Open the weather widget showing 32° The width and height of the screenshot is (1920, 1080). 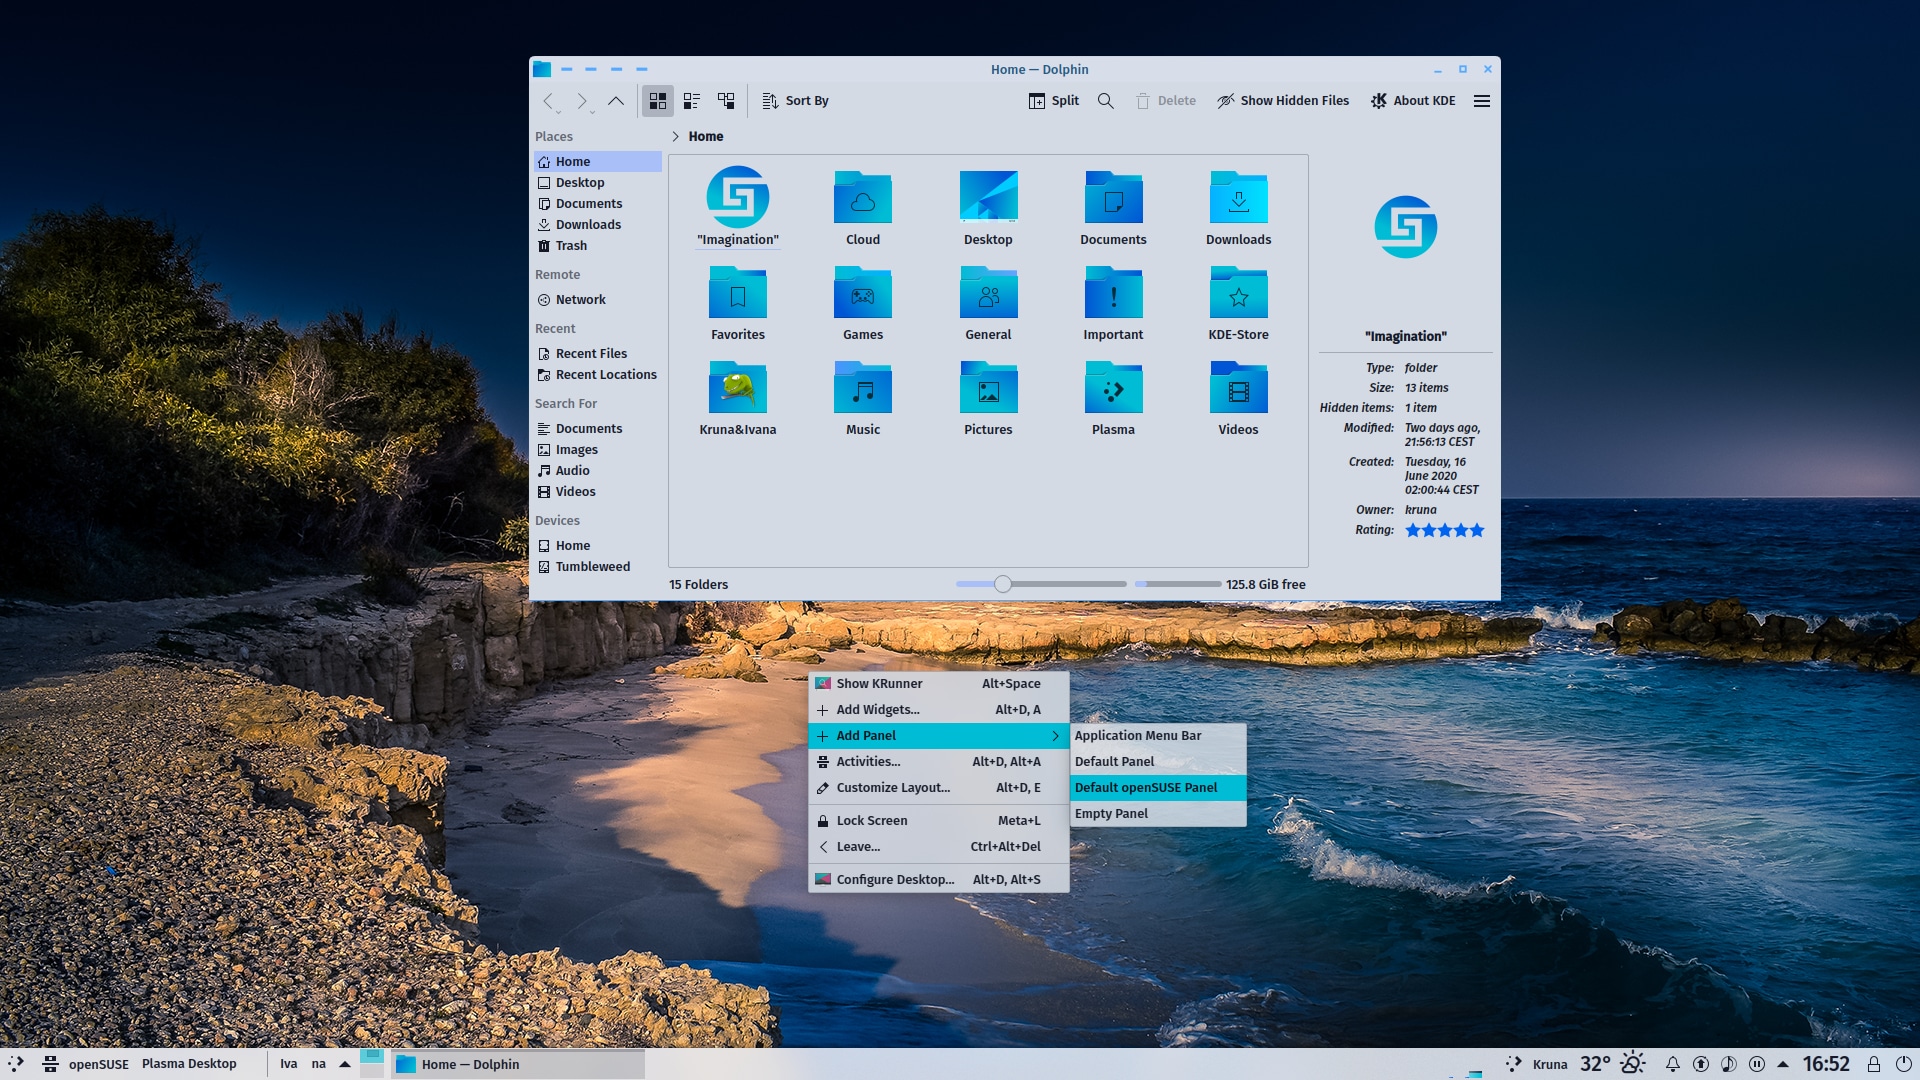(1612, 1064)
